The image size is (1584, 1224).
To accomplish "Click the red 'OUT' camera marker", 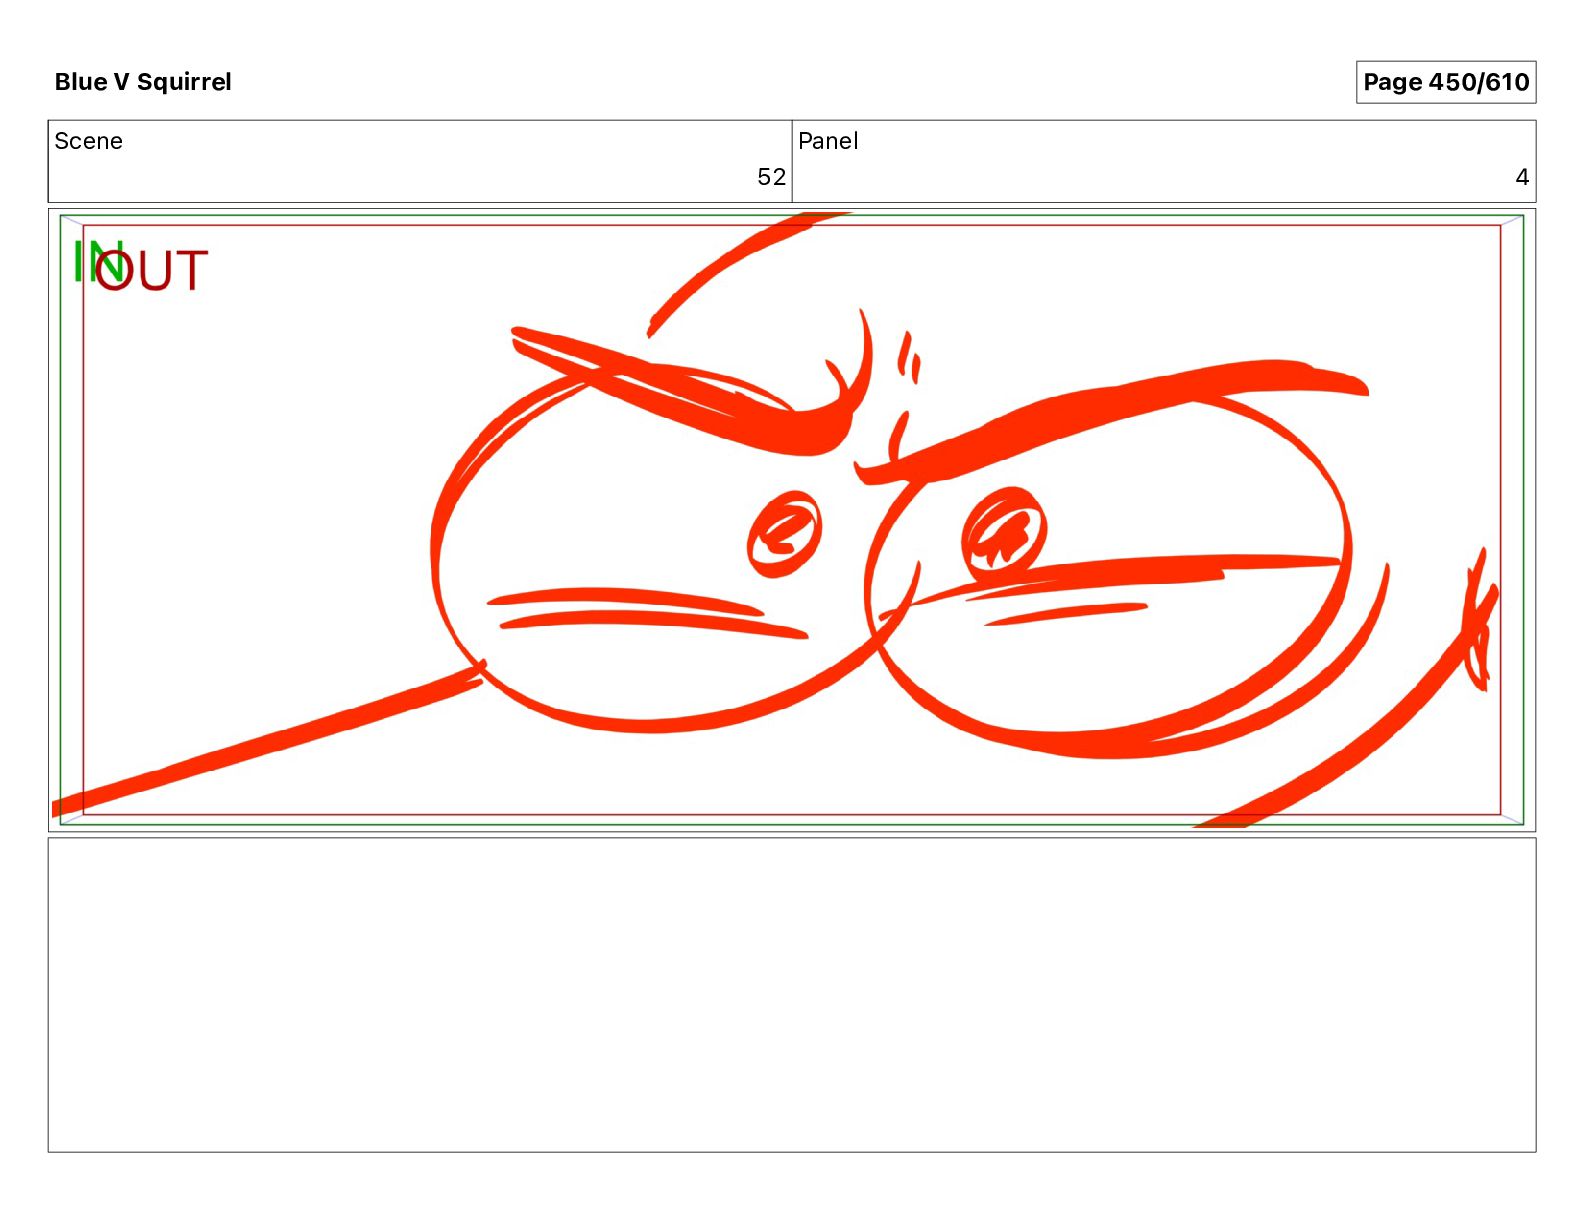I will 152,271.
